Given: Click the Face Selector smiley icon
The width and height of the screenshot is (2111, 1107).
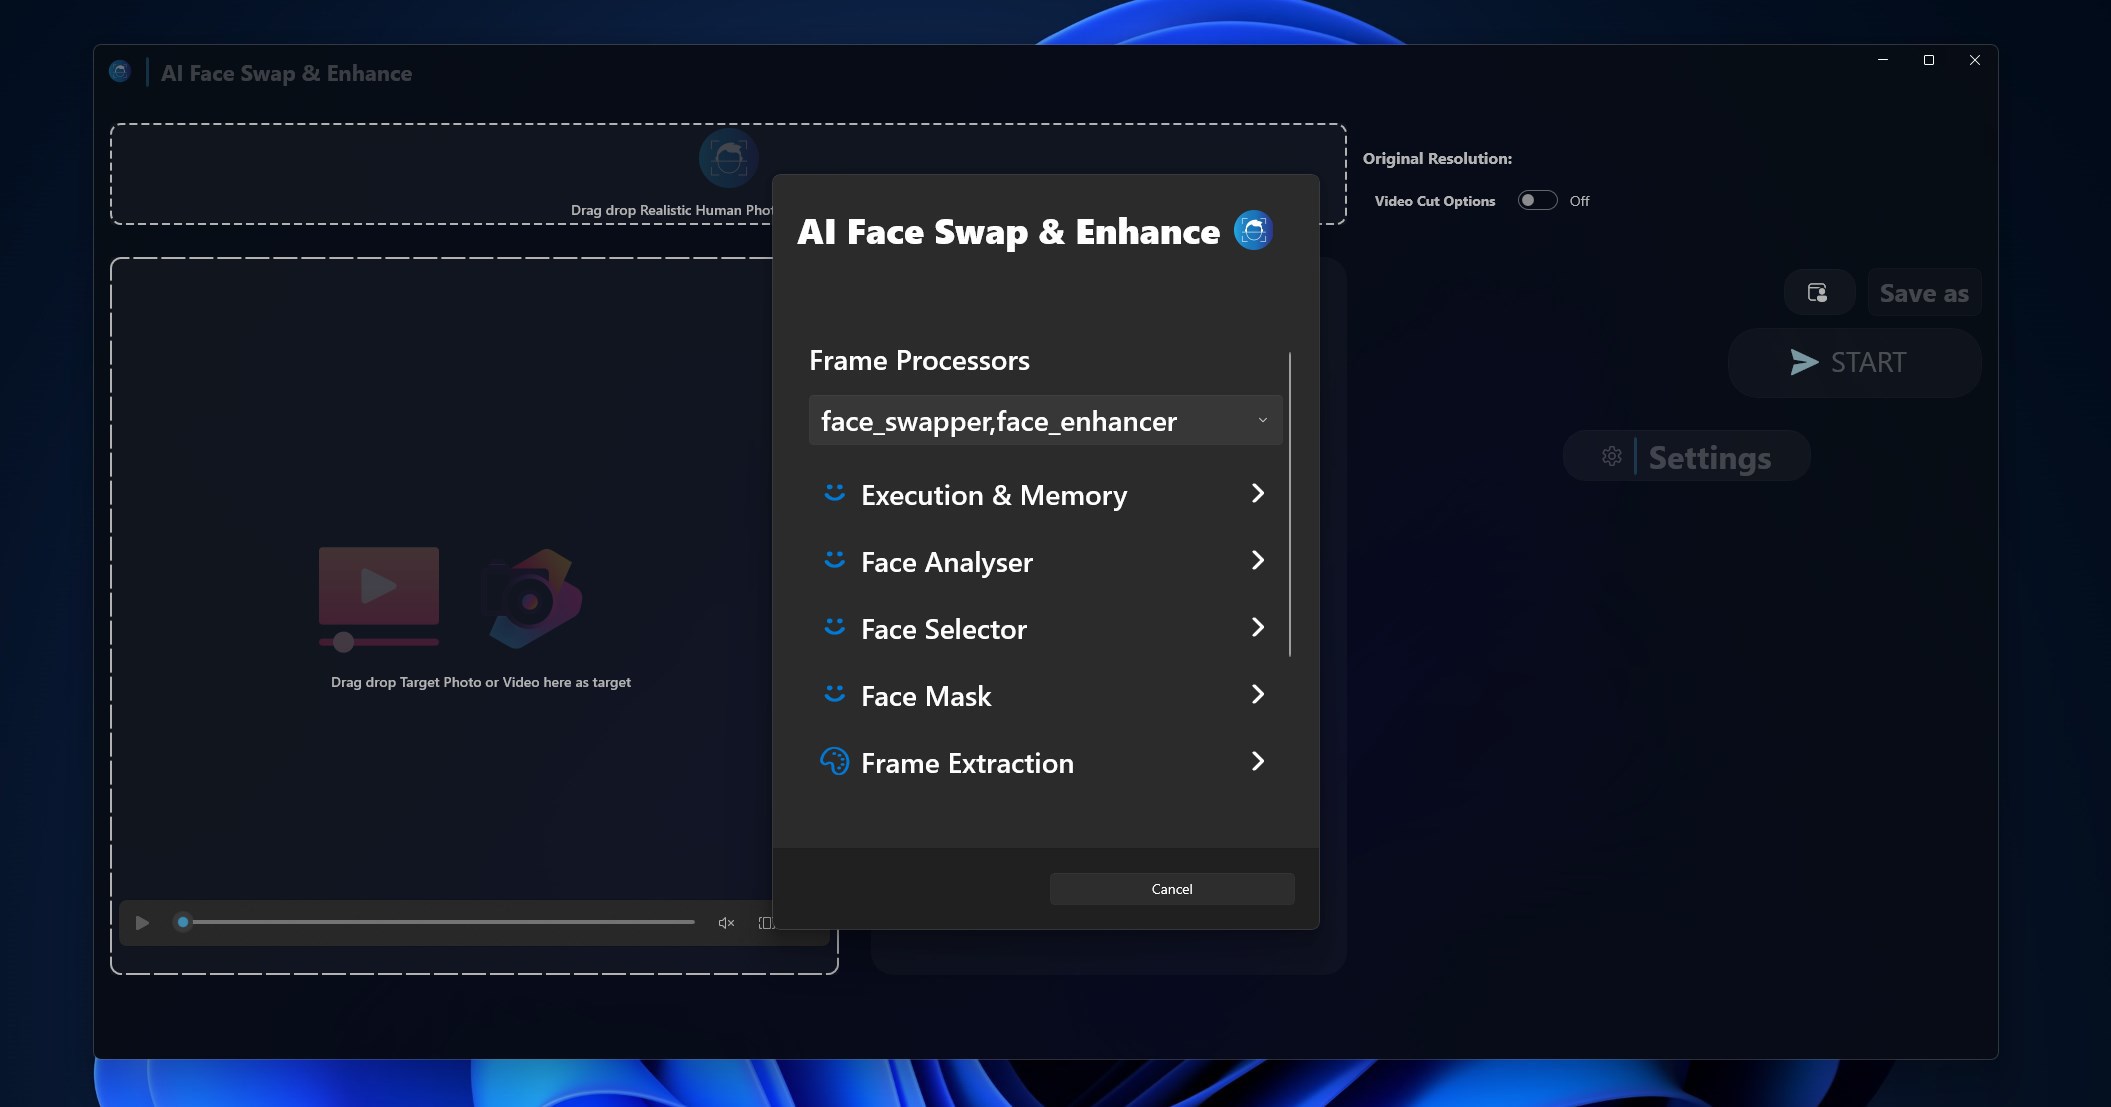Looking at the screenshot, I should pyautogui.click(x=834, y=627).
